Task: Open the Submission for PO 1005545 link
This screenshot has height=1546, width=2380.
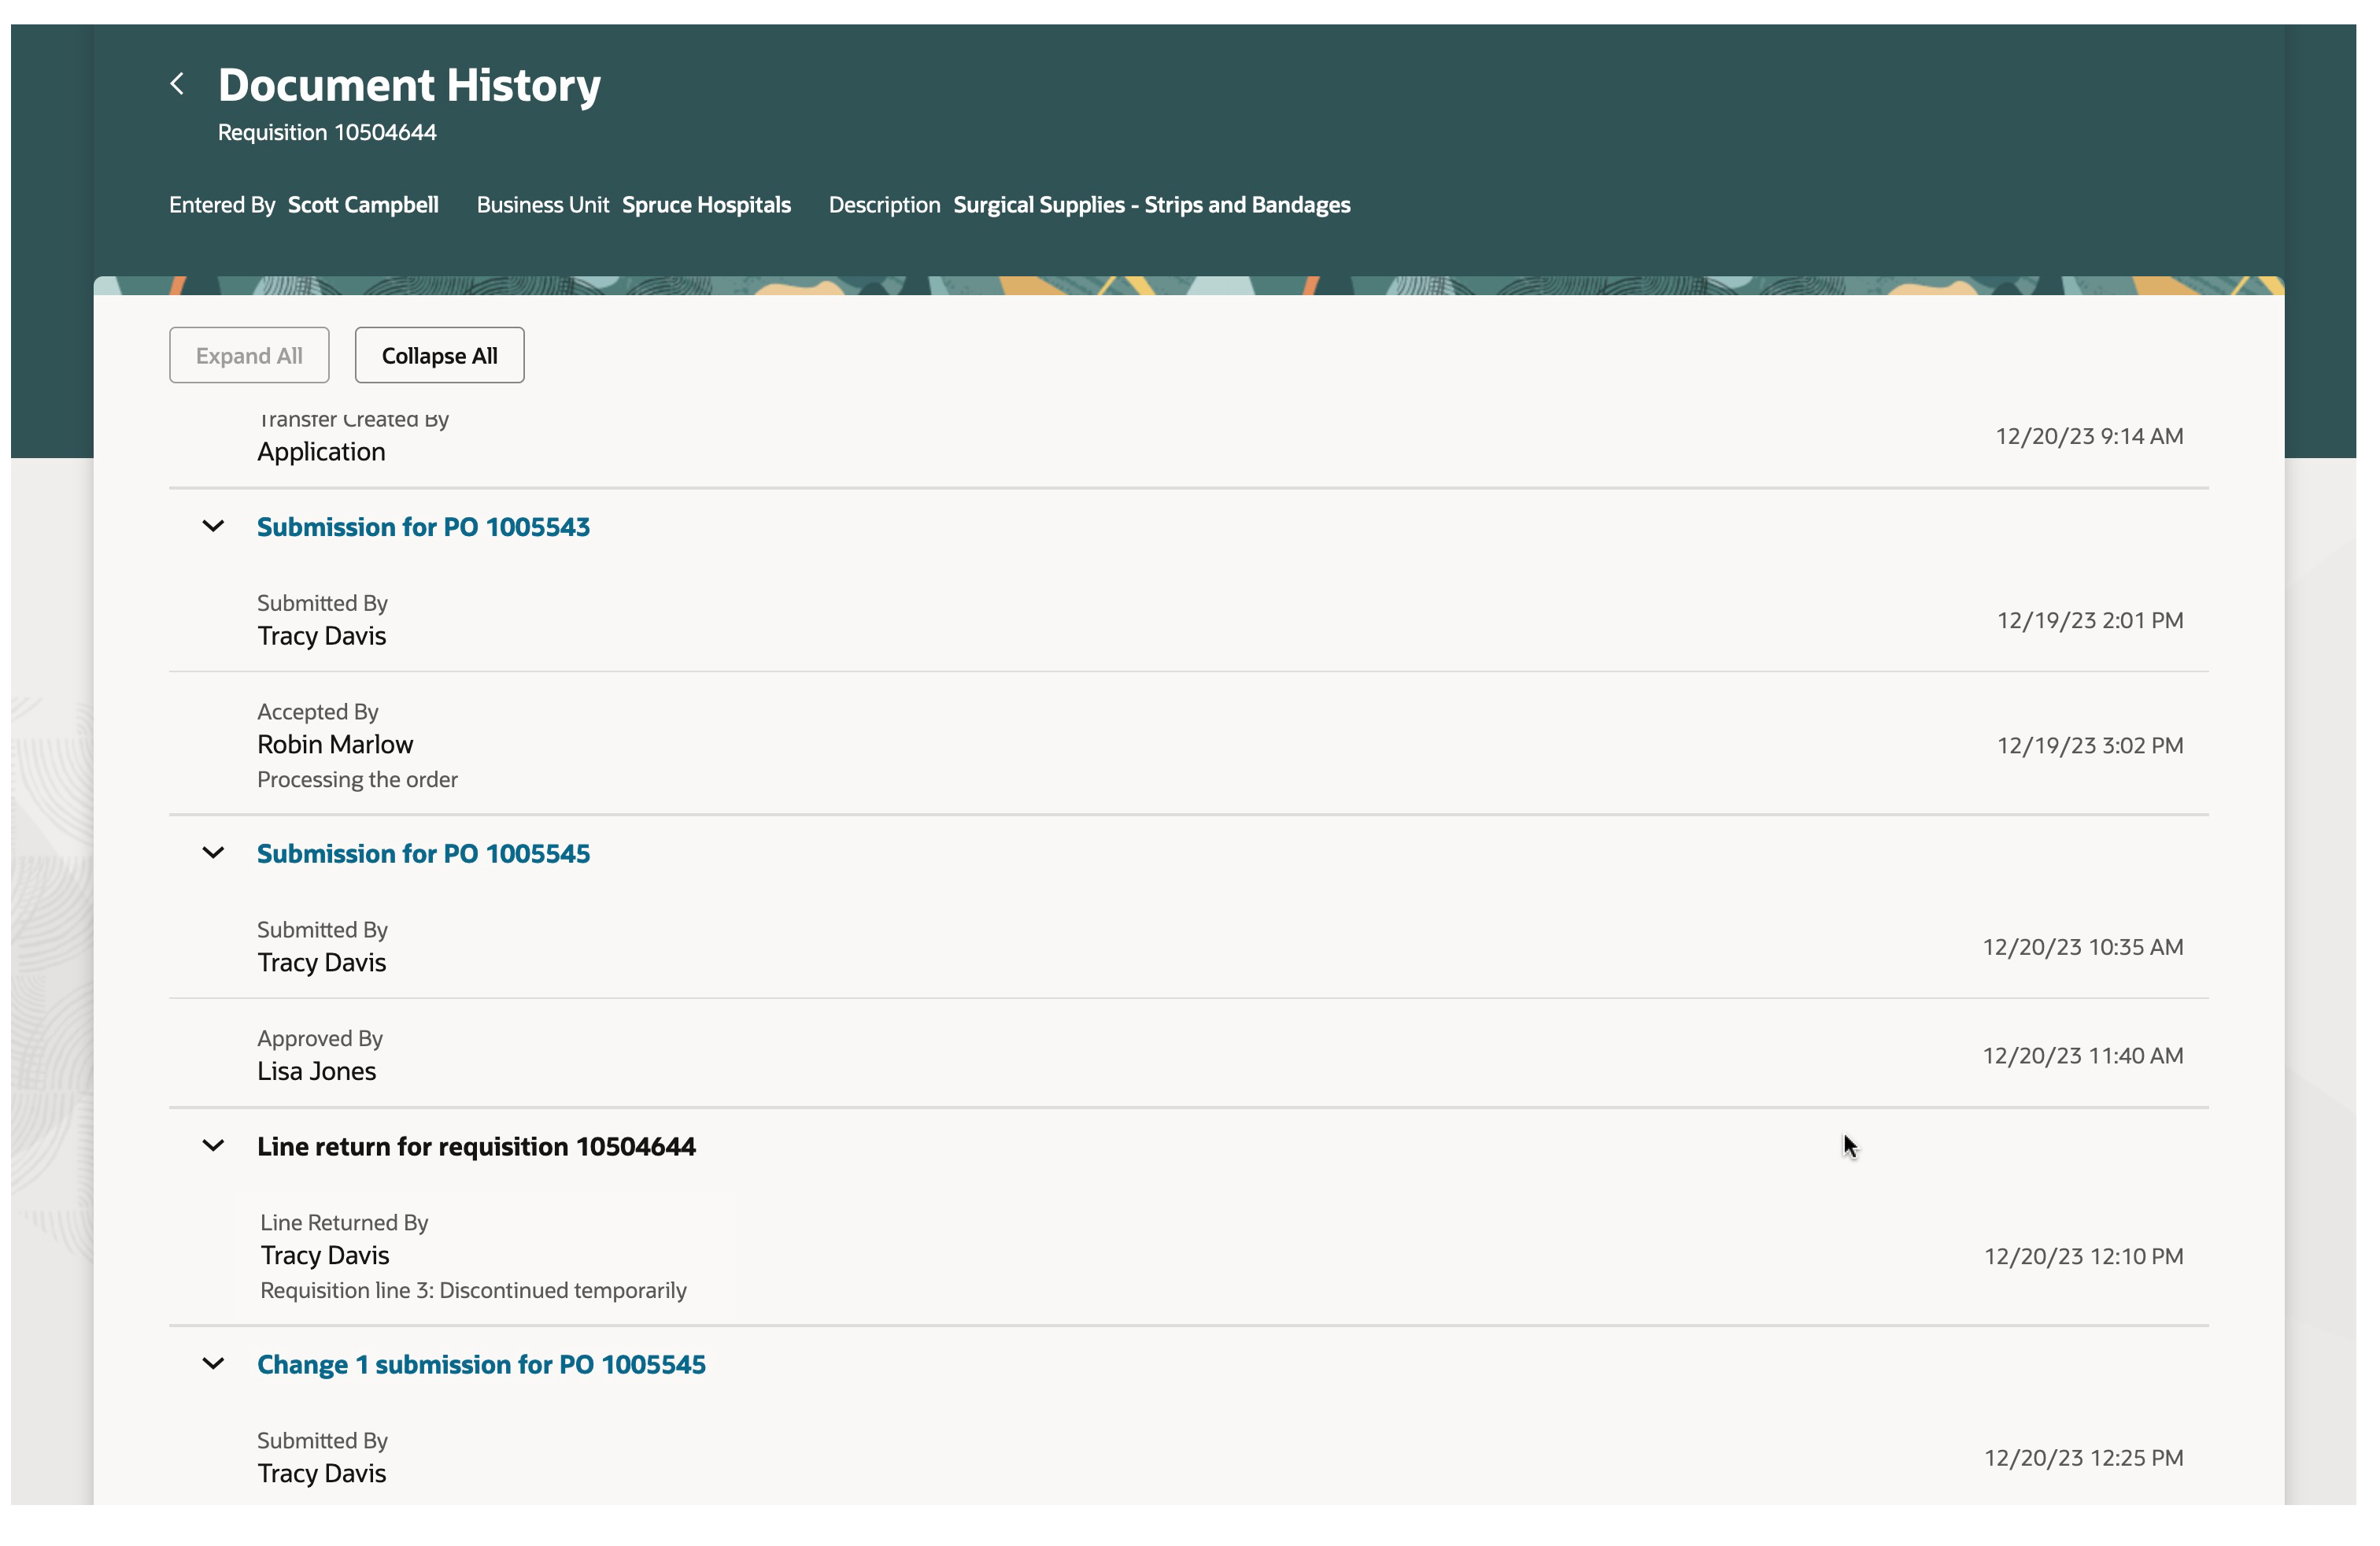Action: (423, 854)
